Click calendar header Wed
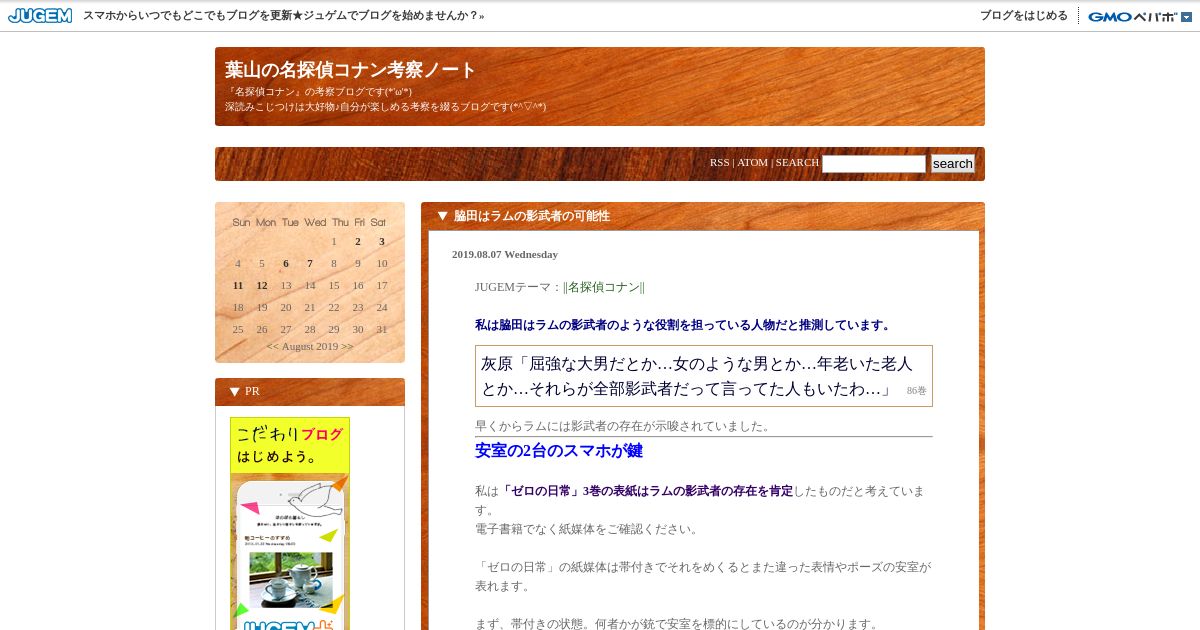This screenshot has height=630, width=1200. click(315, 222)
